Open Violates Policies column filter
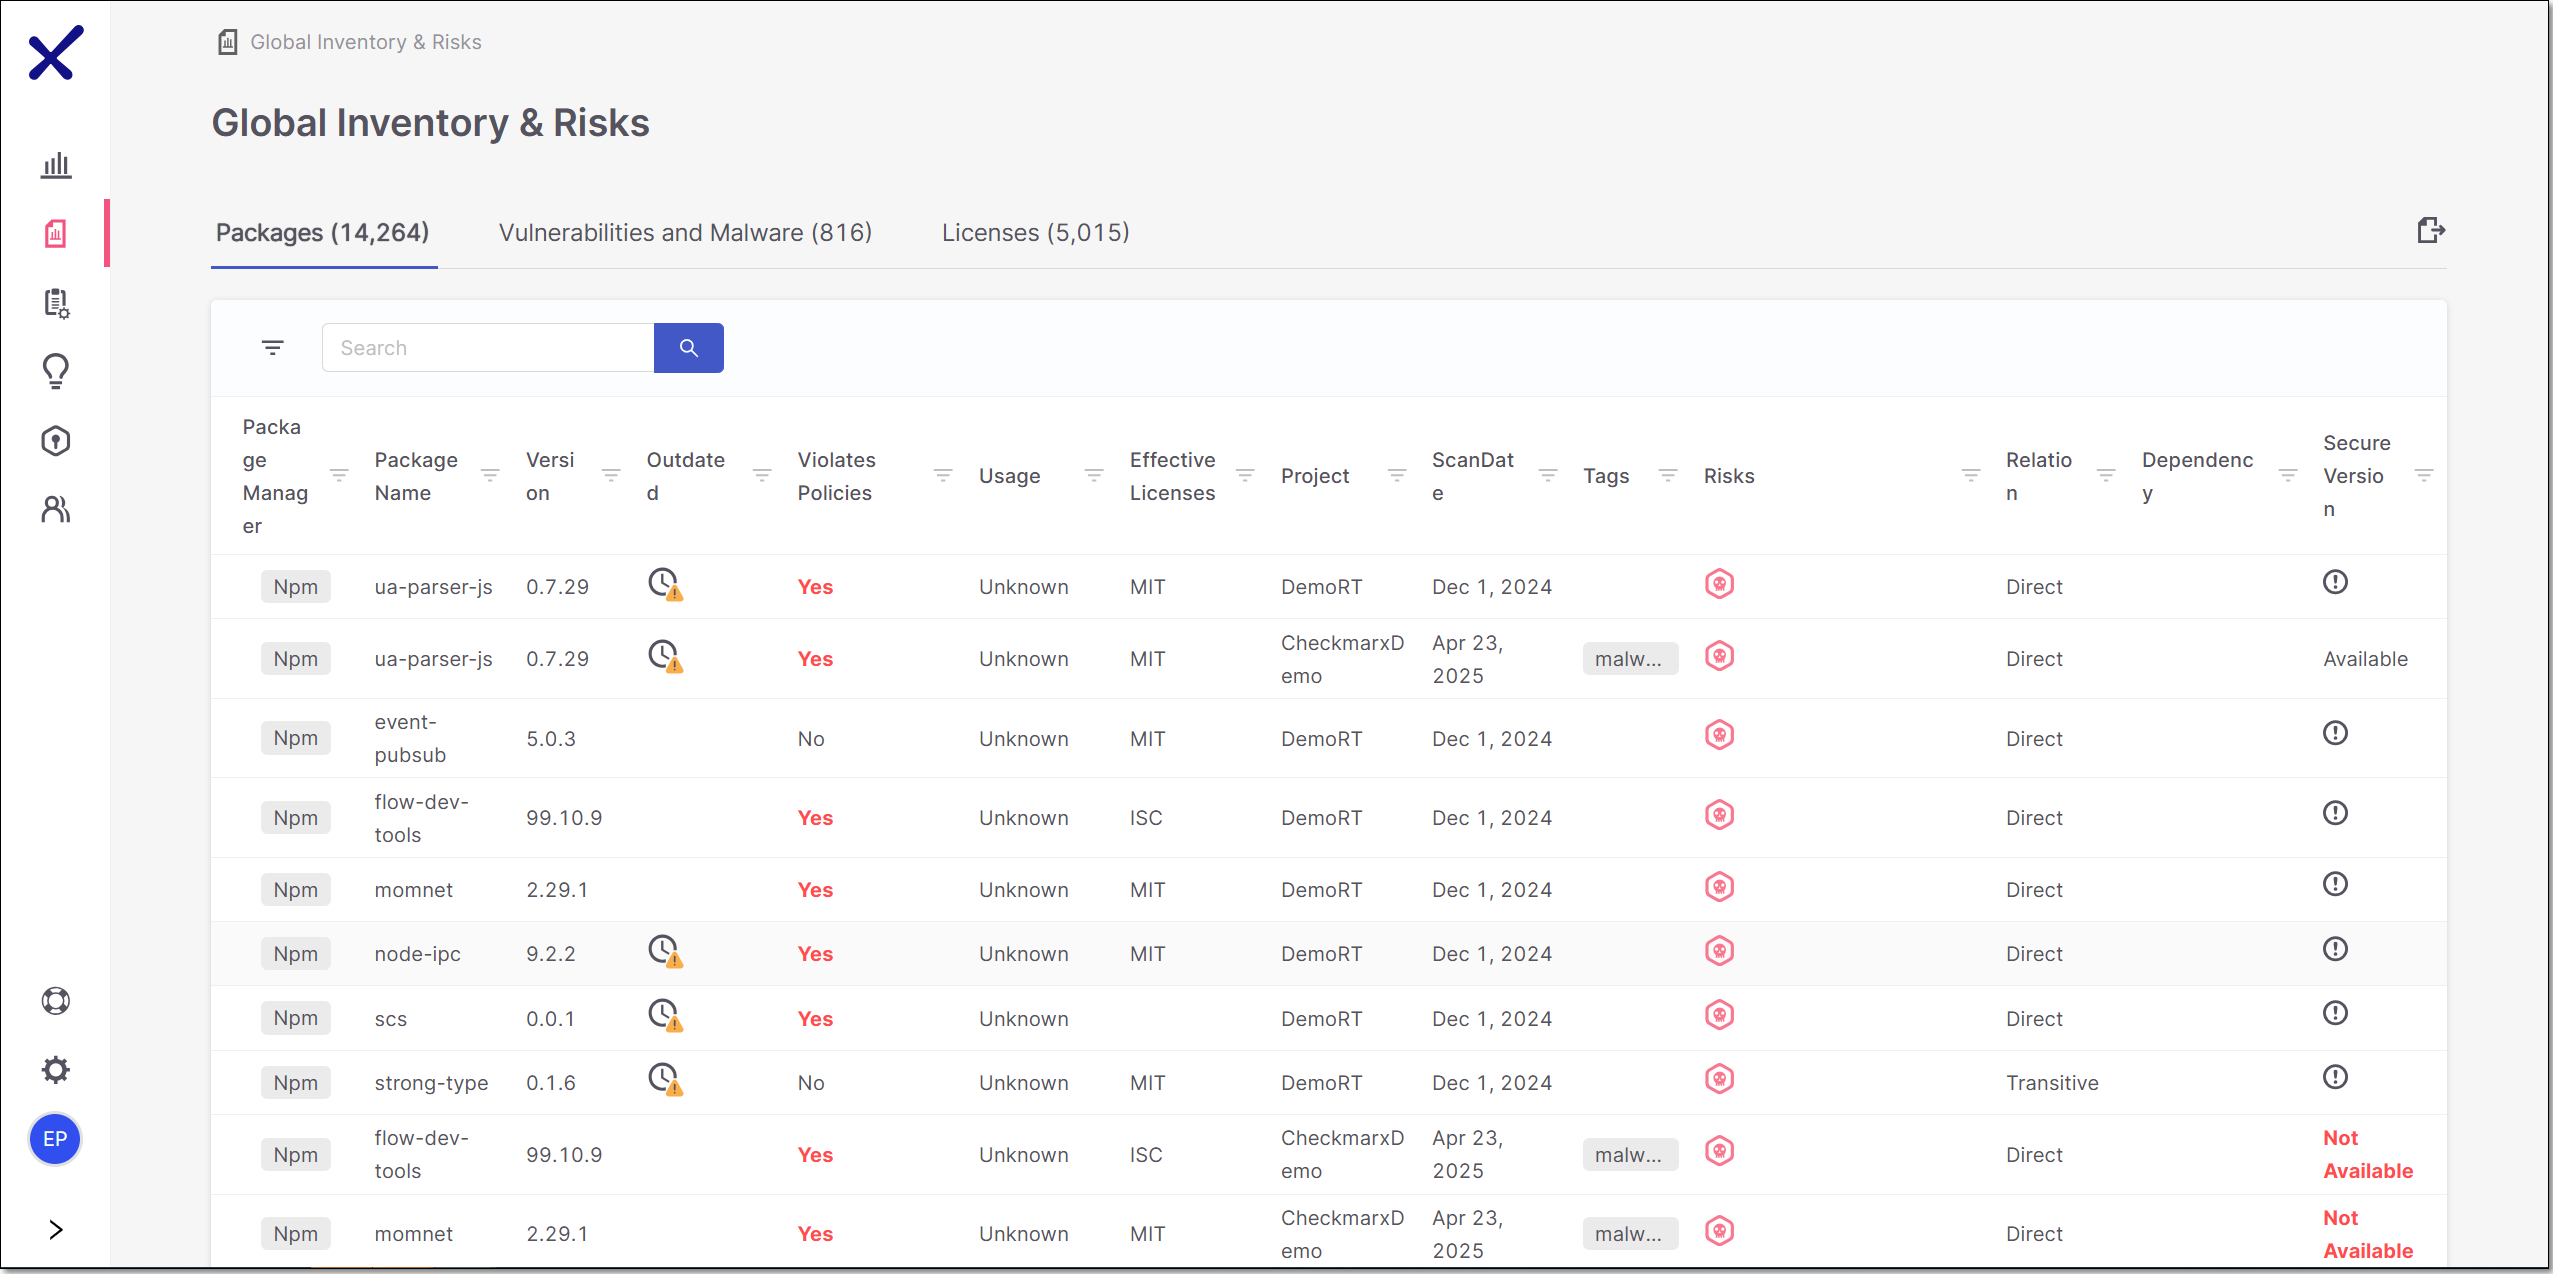This screenshot has height=1274, width=2553. 943,475
